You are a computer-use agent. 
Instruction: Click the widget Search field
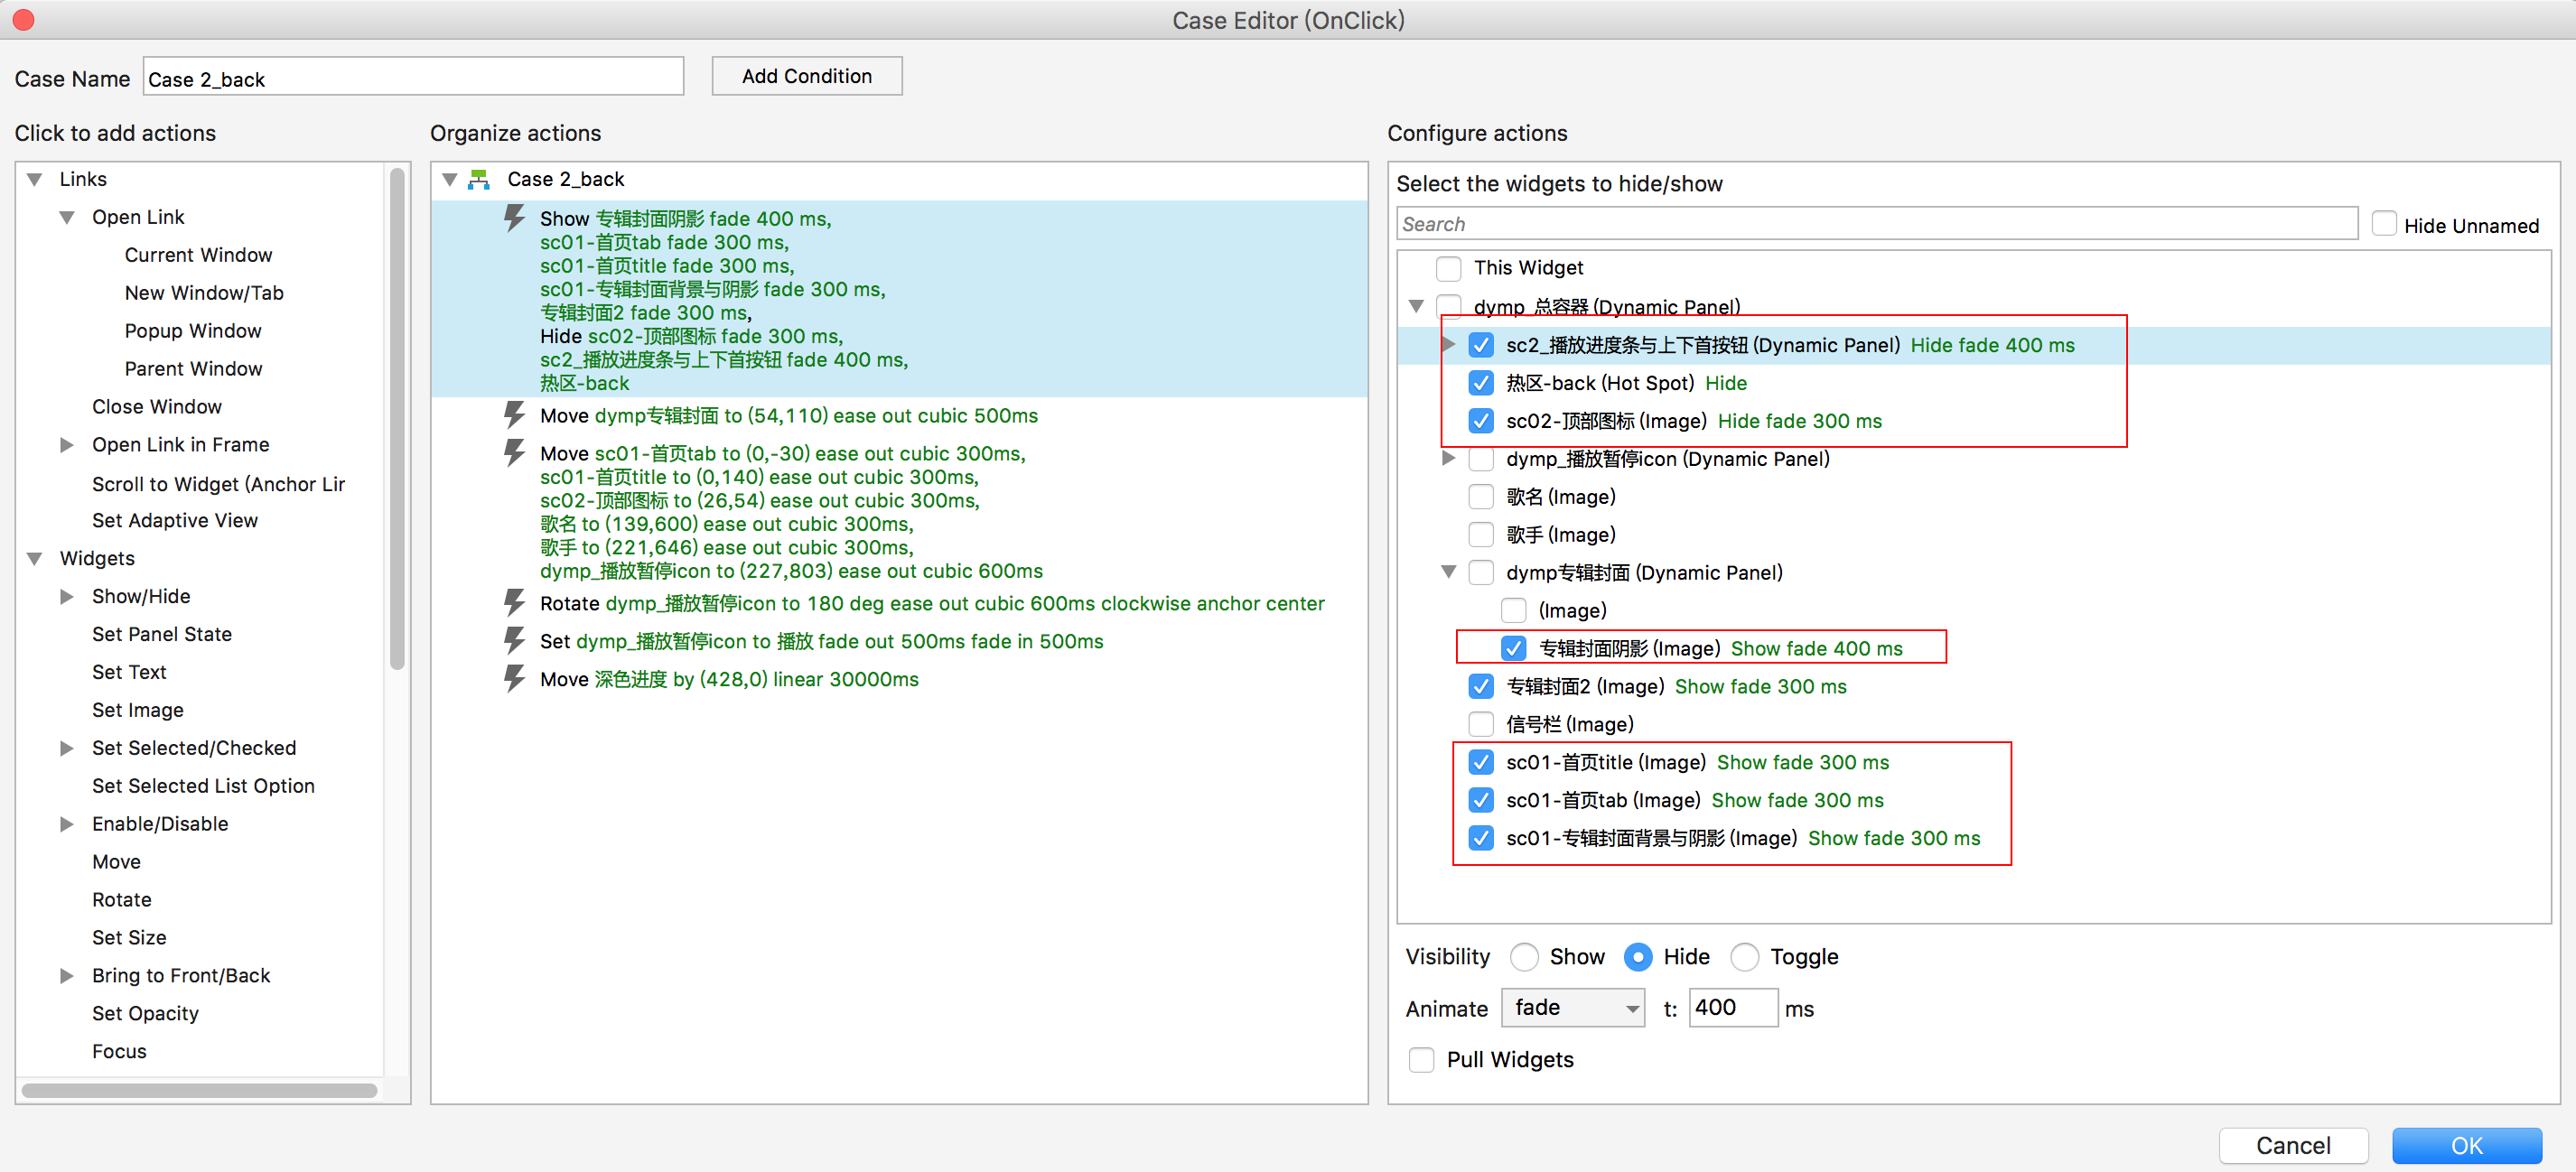coord(1876,224)
